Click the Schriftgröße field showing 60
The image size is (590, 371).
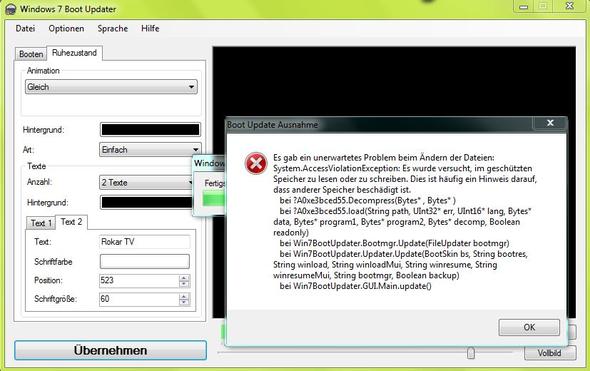pyautogui.click(x=139, y=299)
